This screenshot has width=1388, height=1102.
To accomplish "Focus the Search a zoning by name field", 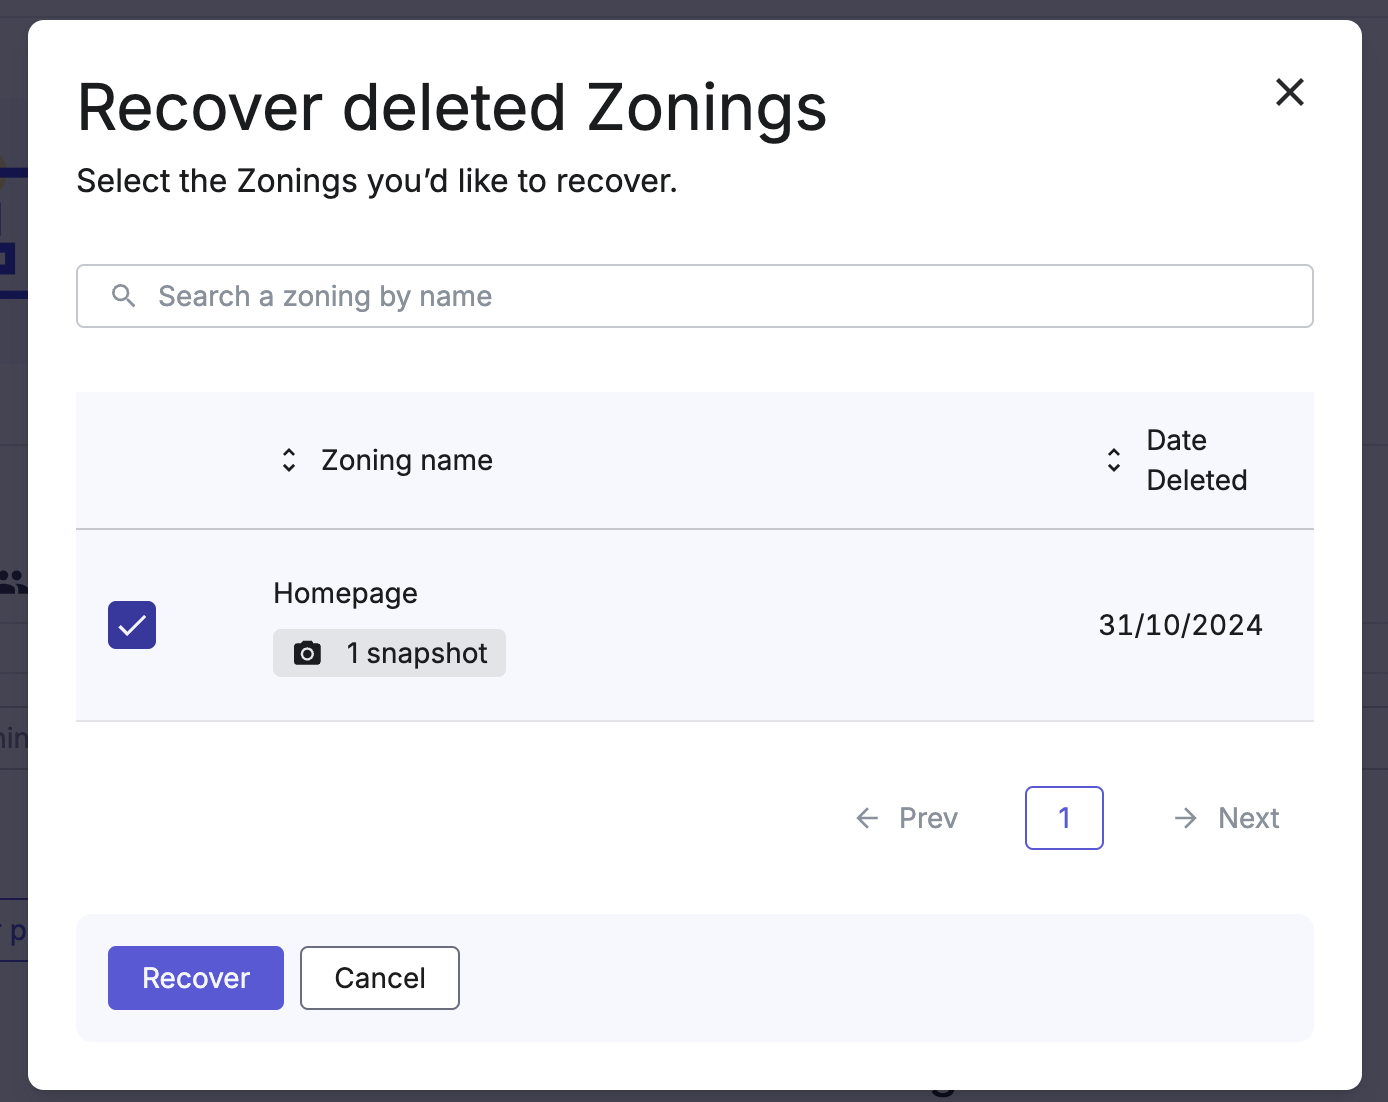I will 695,296.
